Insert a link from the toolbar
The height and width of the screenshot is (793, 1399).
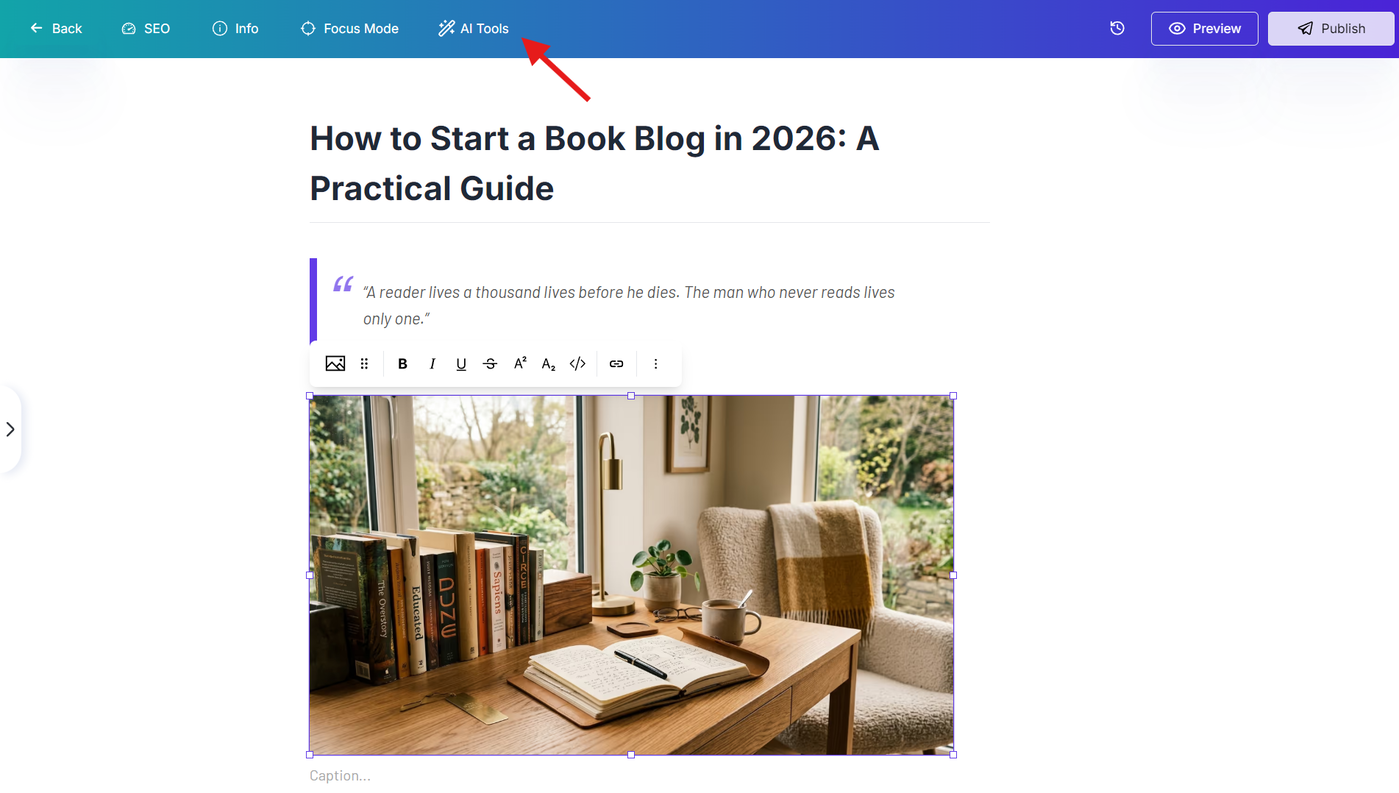[617, 364]
